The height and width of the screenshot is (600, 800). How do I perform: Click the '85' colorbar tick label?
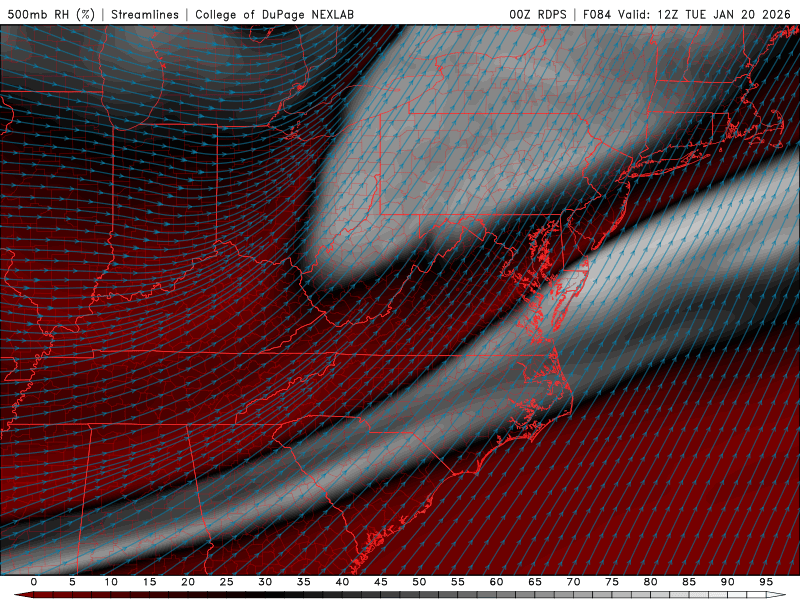point(689,582)
